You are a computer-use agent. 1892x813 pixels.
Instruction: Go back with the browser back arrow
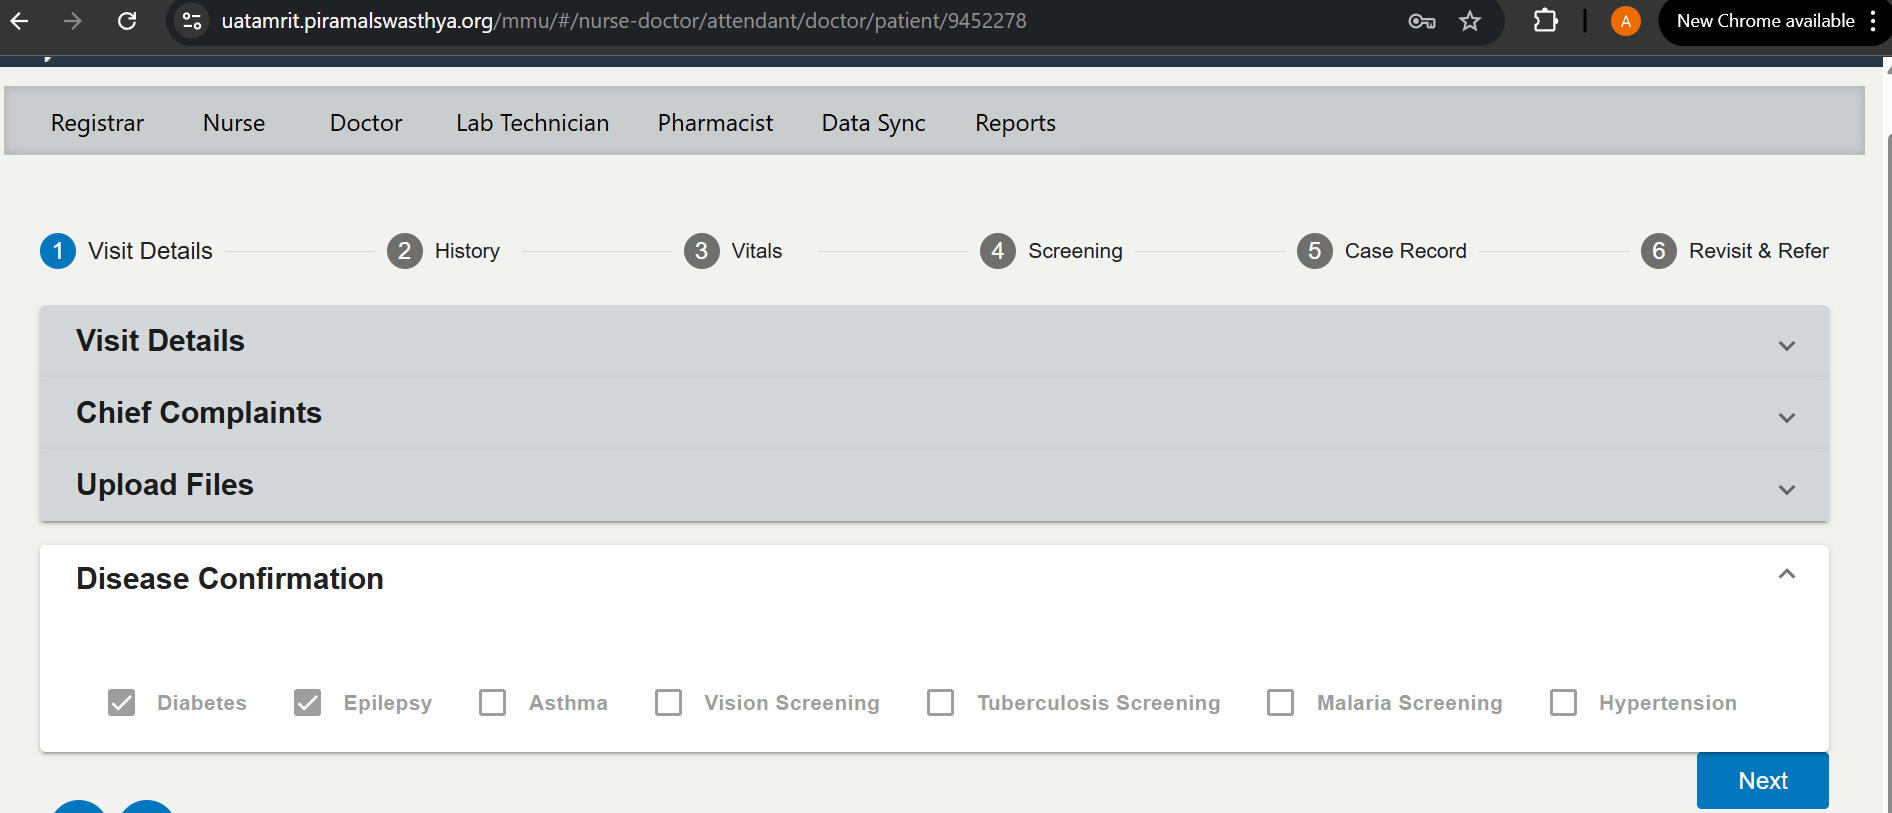point(20,21)
